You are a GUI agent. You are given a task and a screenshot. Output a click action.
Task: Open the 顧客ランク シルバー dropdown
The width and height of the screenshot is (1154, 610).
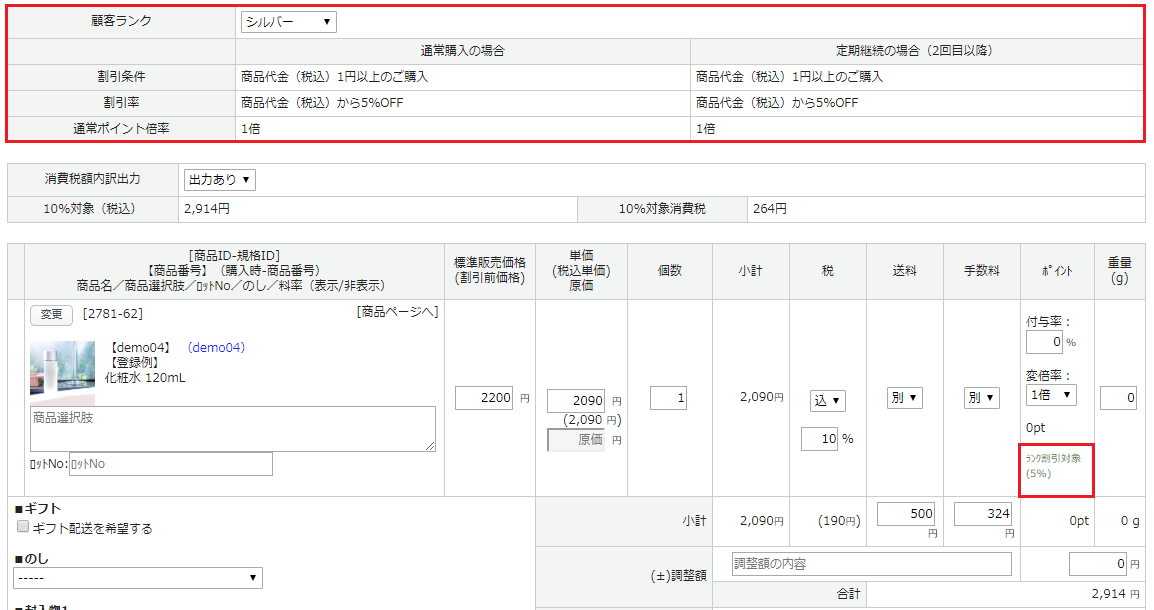pos(288,22)
